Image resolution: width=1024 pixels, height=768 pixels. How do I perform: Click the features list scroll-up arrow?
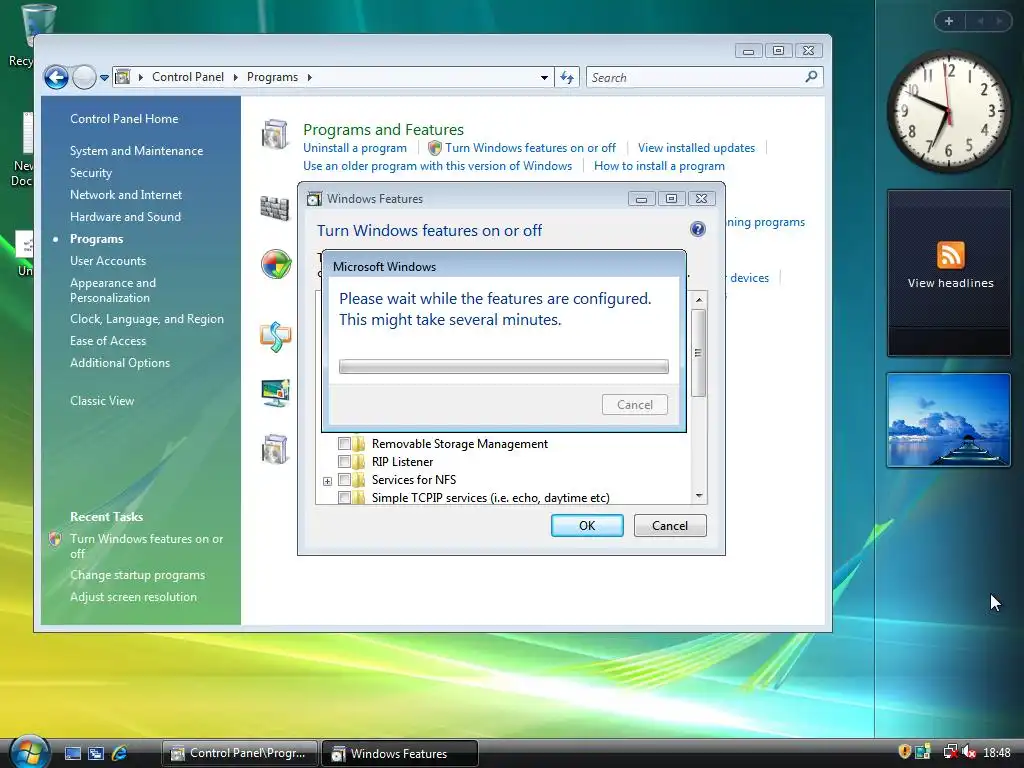699,299
